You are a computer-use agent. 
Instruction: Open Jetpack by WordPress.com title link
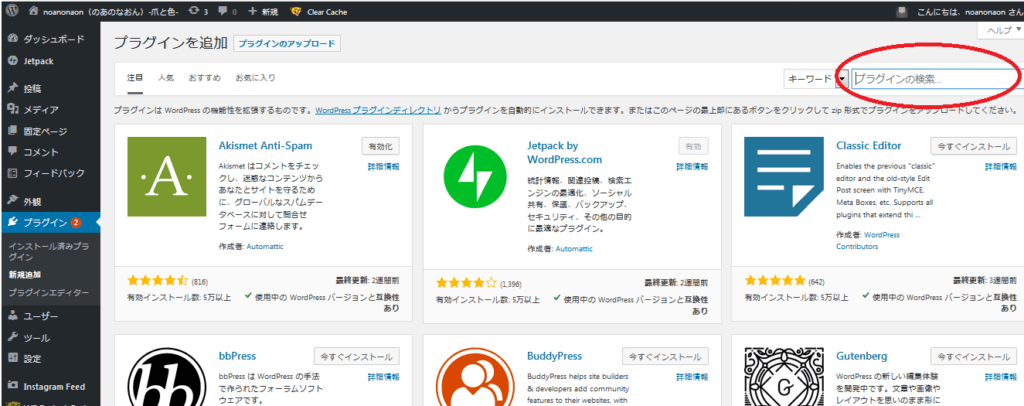564,153
